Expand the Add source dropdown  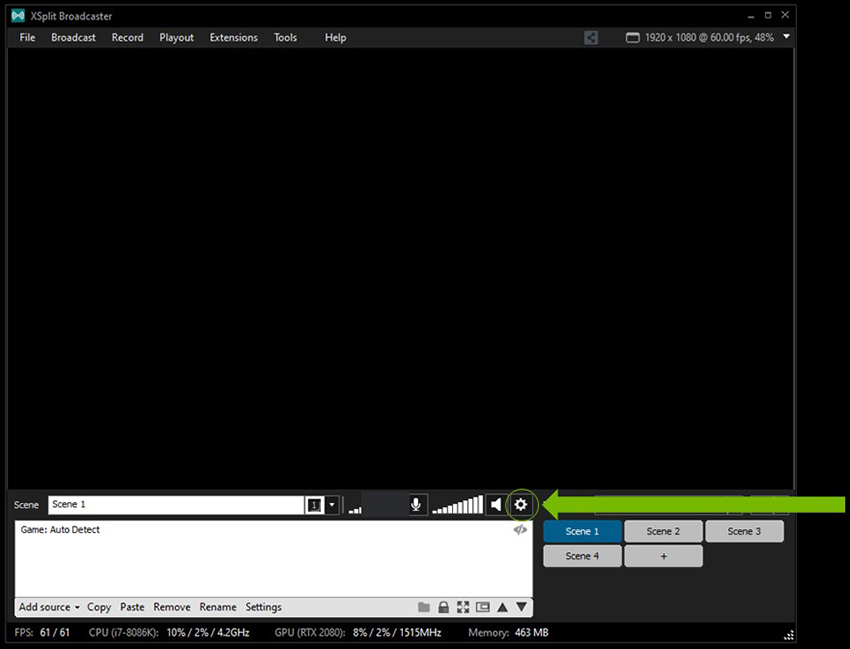tap(49, 607)
